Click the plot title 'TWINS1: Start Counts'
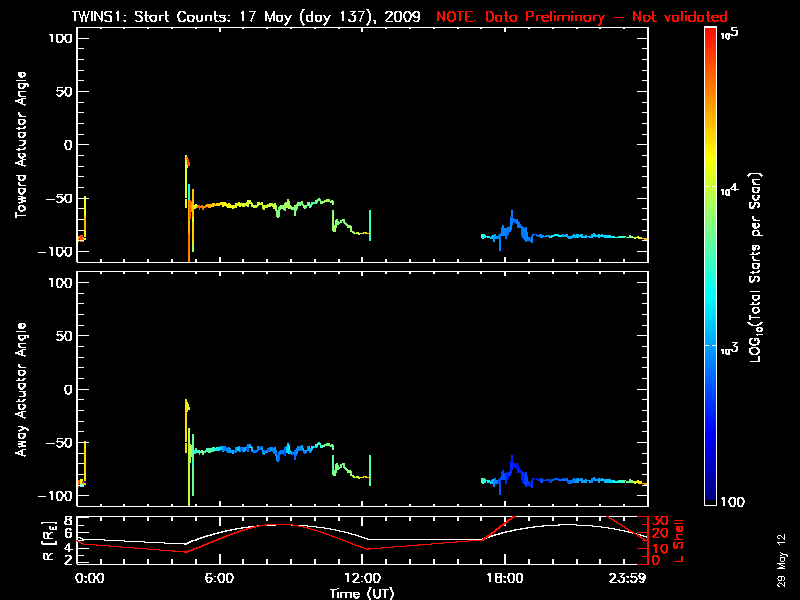 click(149, 17)
